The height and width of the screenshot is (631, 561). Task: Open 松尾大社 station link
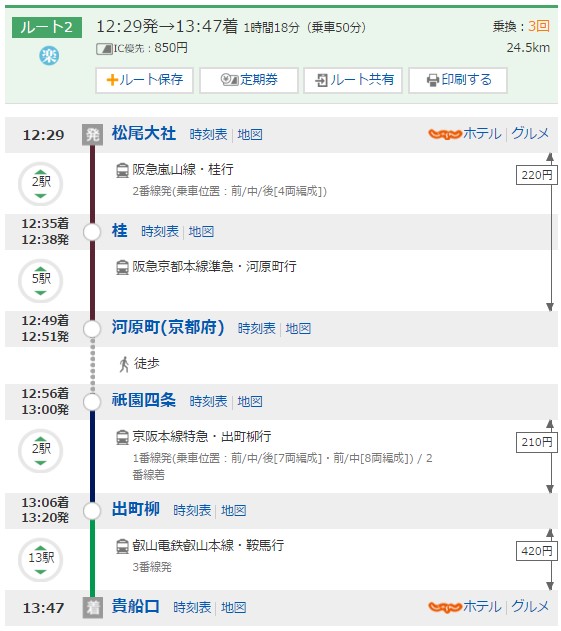[144, 134]
